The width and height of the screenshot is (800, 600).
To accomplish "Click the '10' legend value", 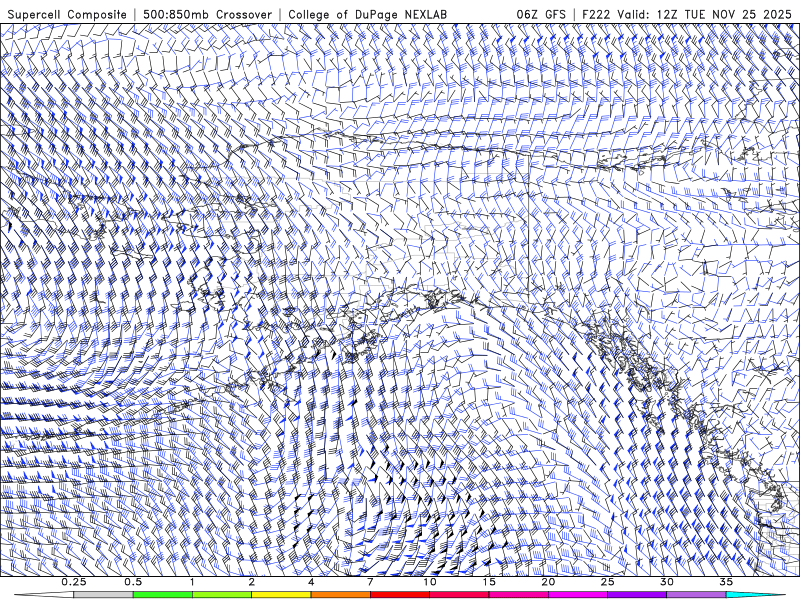I will click(430, 582).
